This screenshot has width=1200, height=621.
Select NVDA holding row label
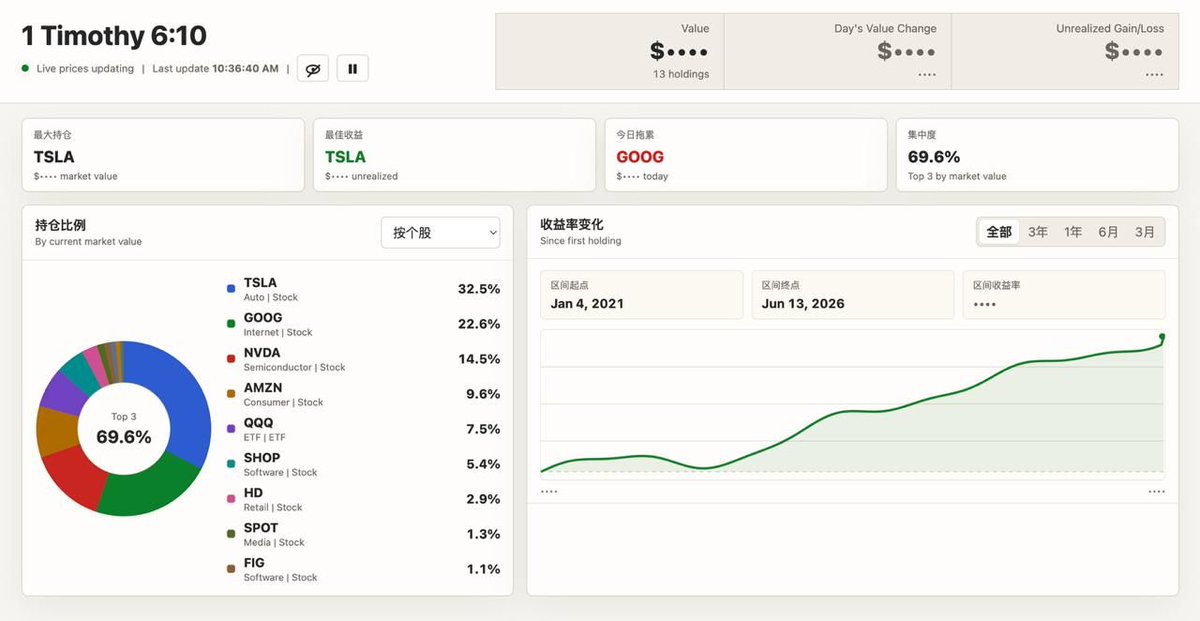262,353
